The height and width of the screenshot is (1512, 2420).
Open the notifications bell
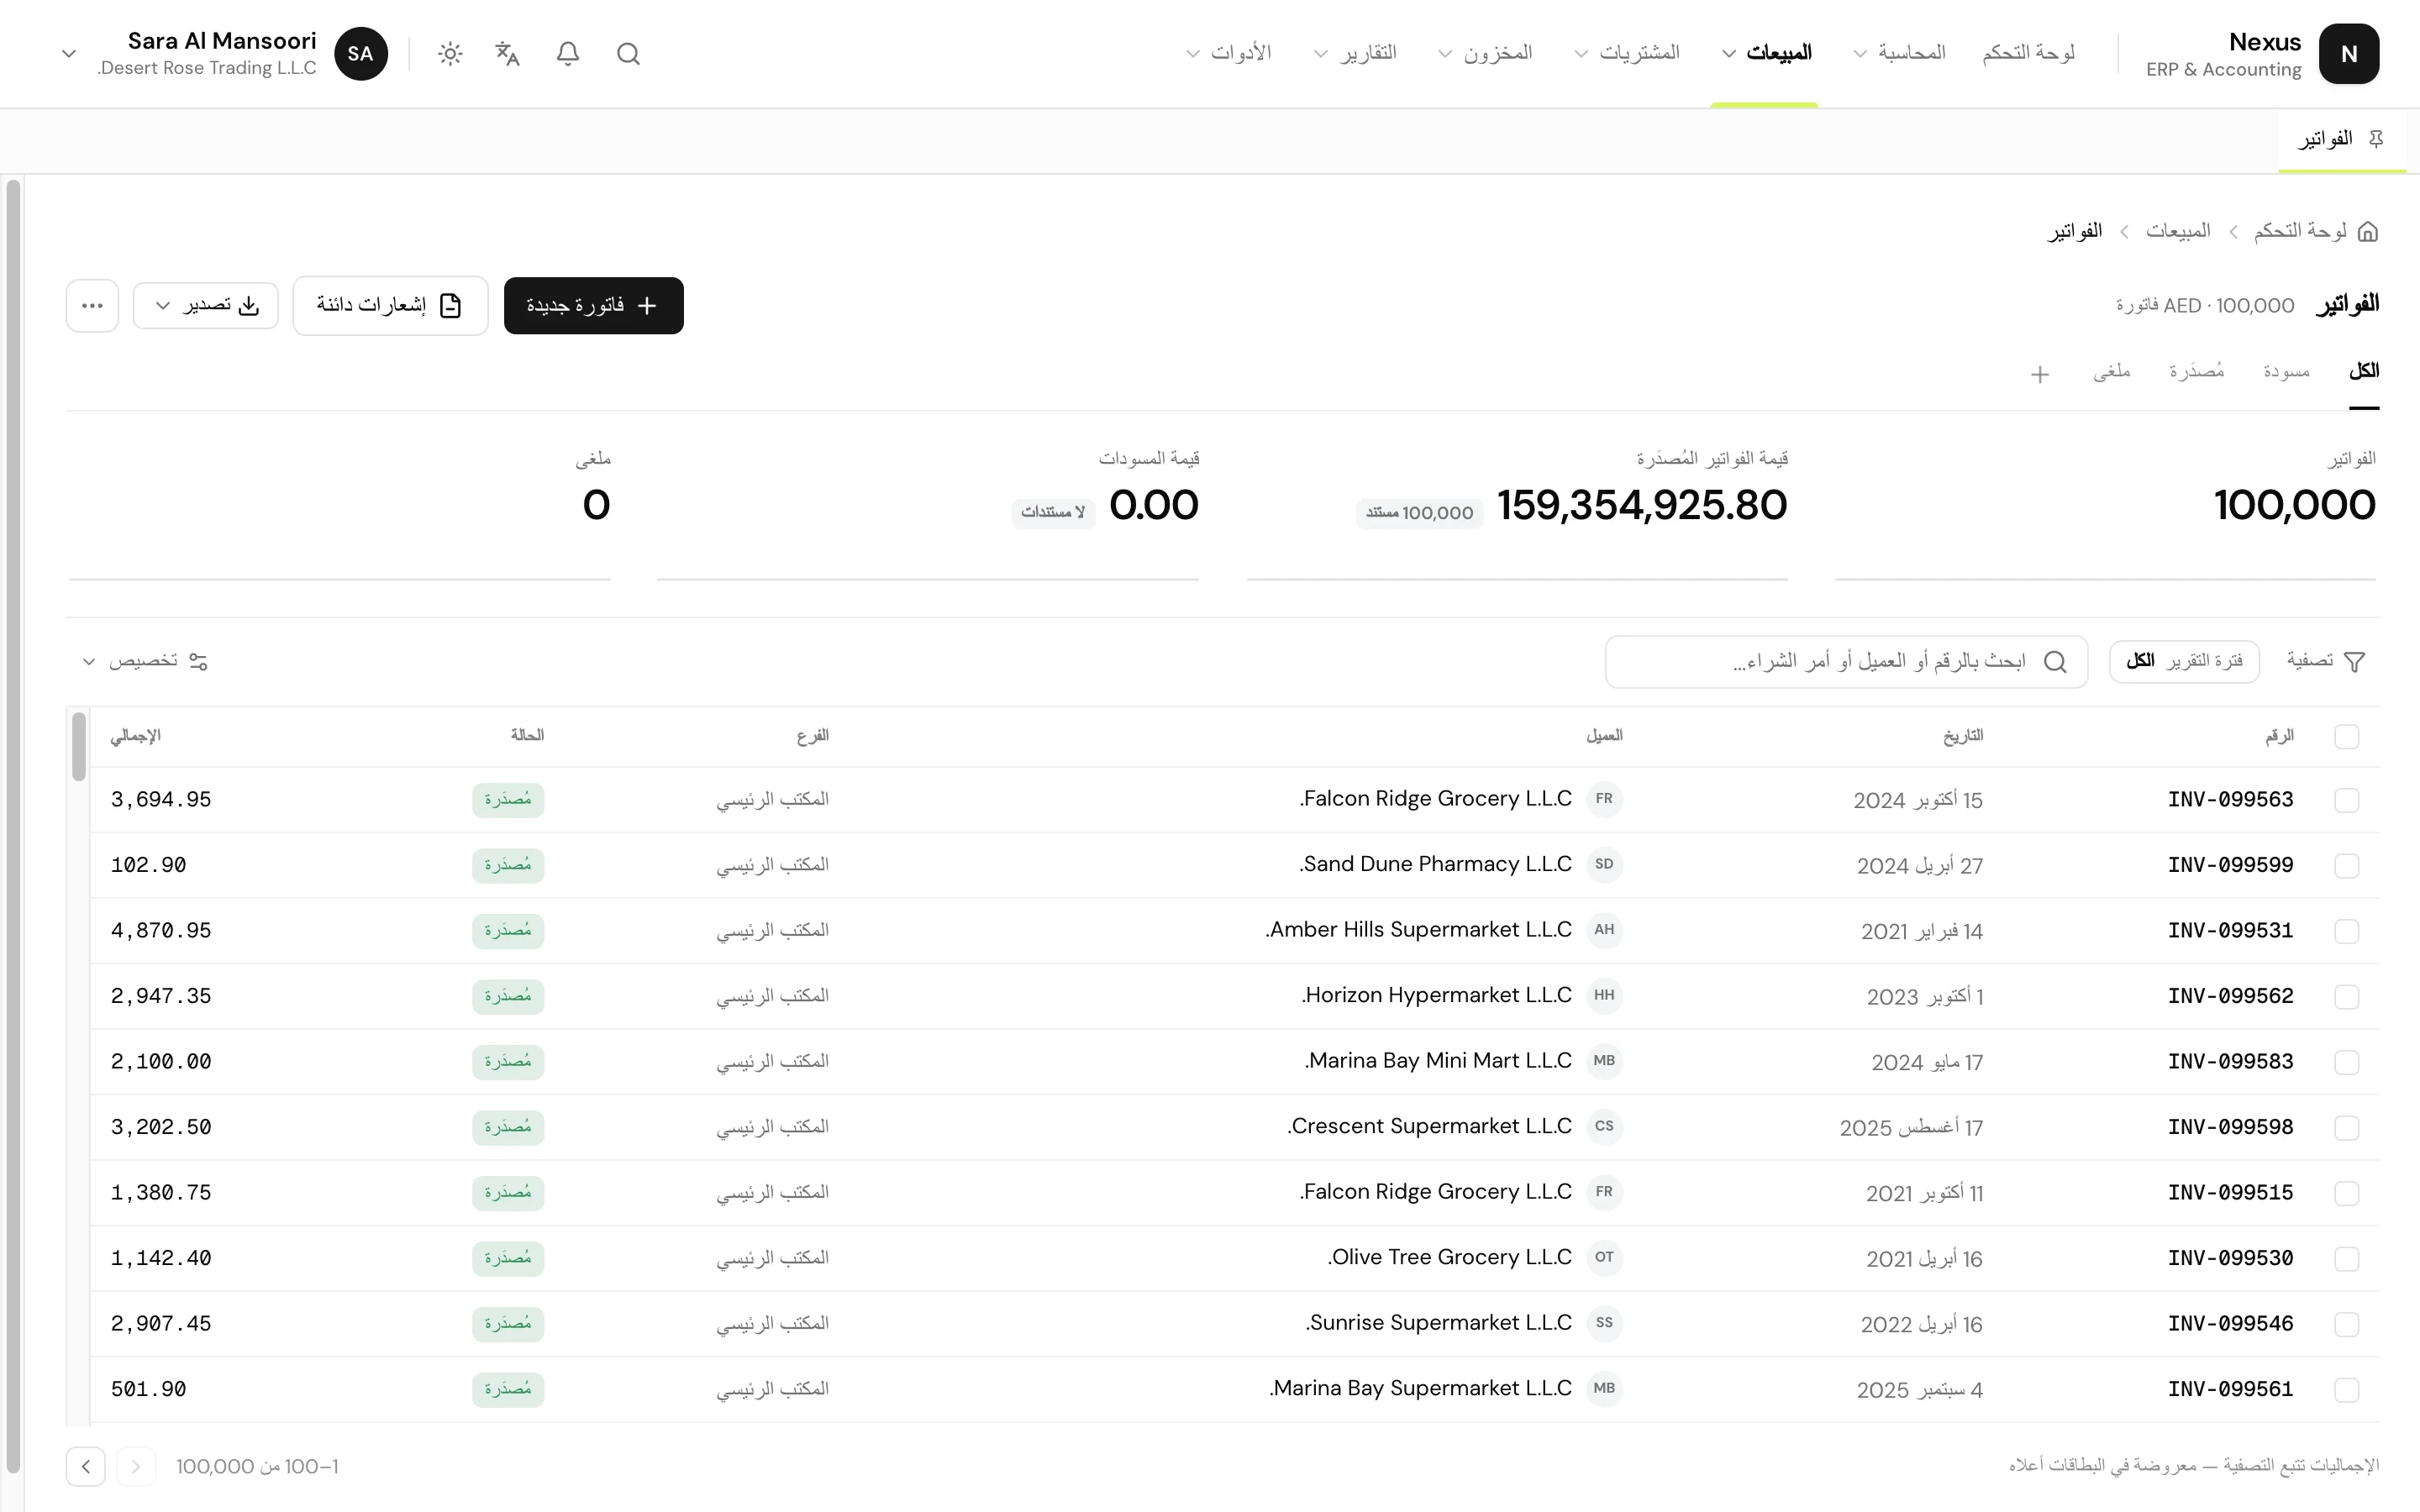click(x=568, y=54)
